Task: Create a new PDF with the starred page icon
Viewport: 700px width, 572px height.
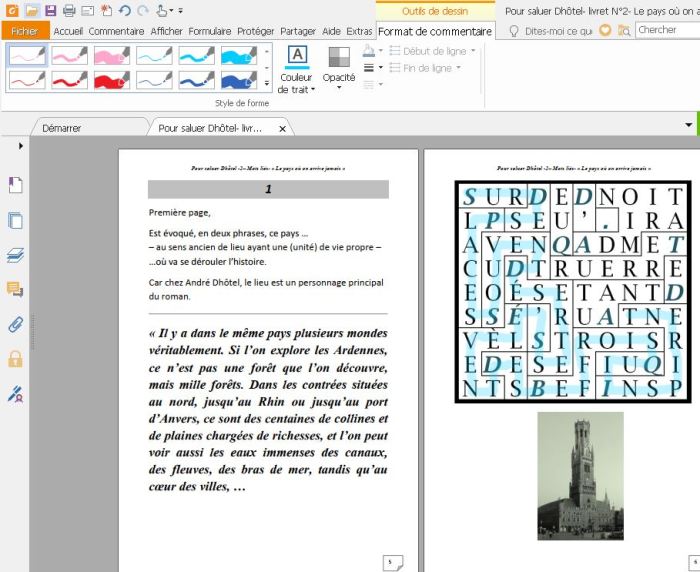Action: tap(106, 10)
